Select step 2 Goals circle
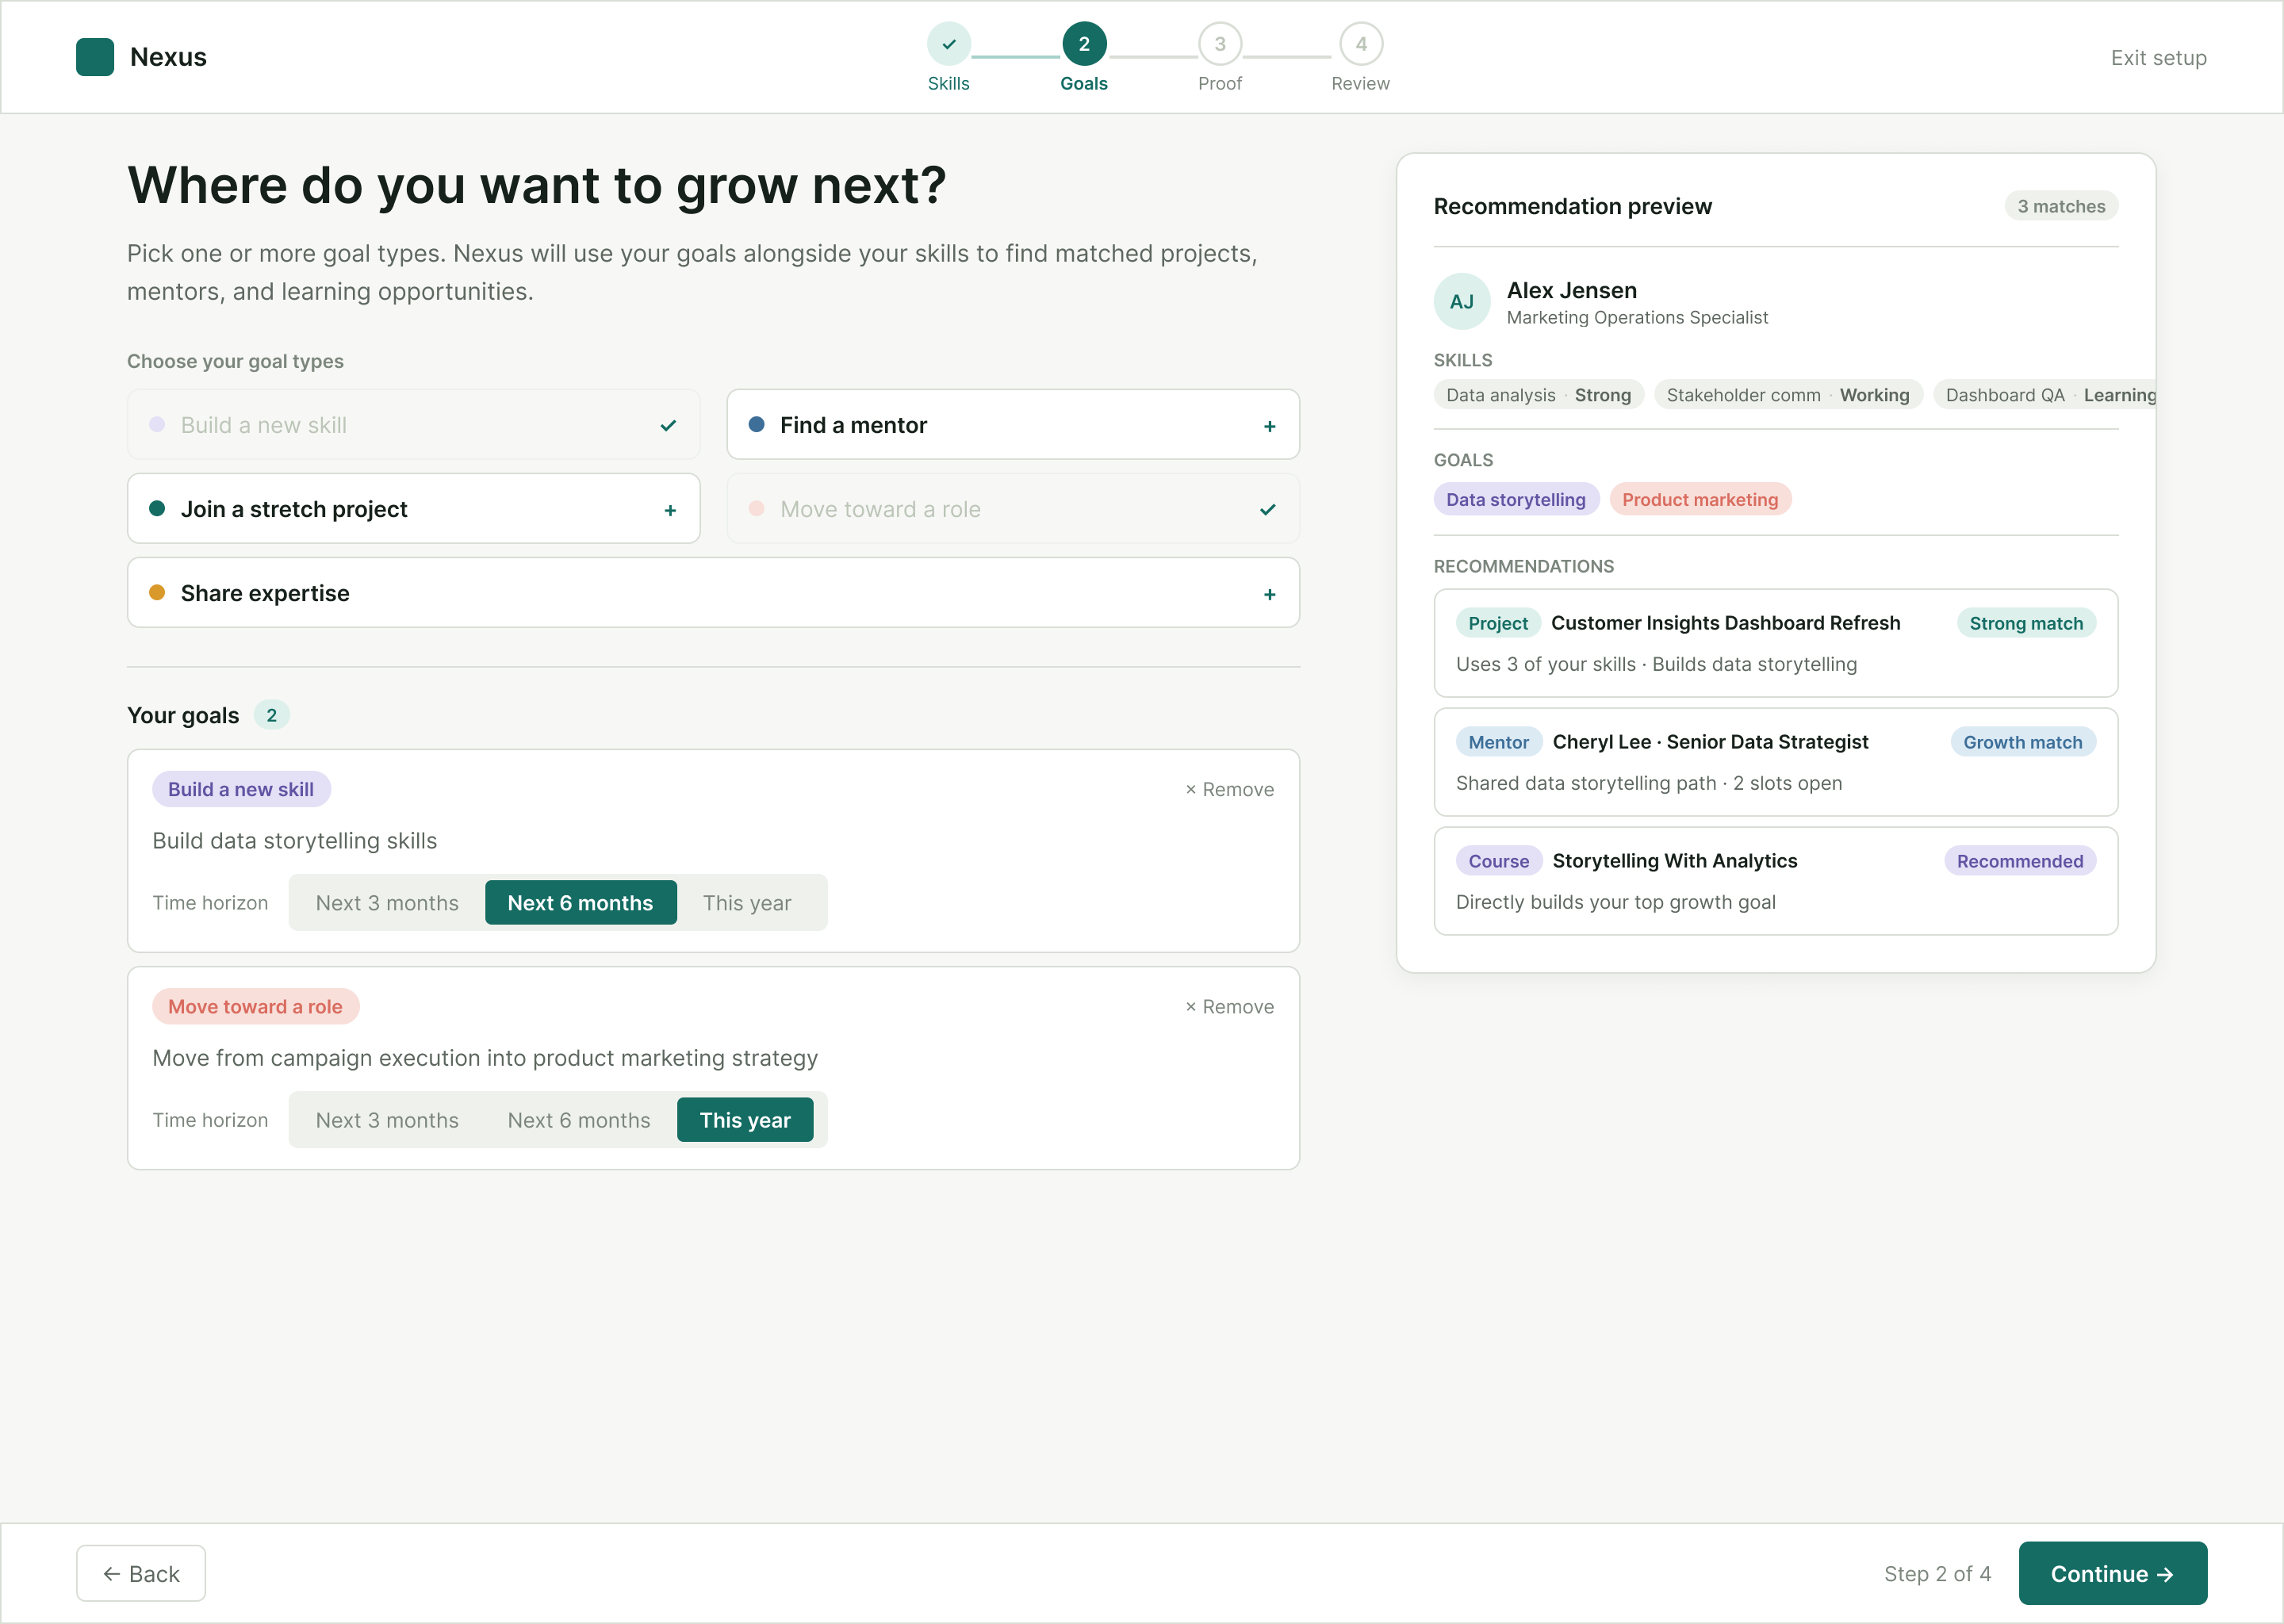The image size is (2284, 1624). pos(1084,44)
